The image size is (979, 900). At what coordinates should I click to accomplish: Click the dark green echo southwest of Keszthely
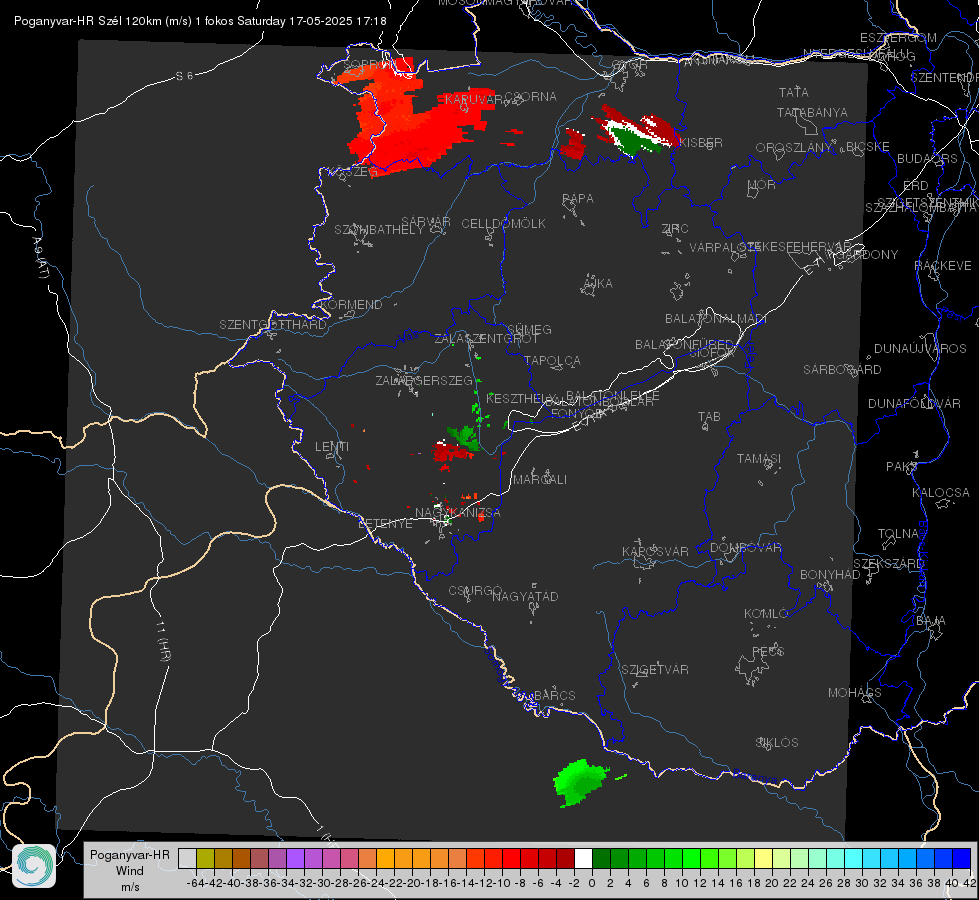tap(464, 437)
